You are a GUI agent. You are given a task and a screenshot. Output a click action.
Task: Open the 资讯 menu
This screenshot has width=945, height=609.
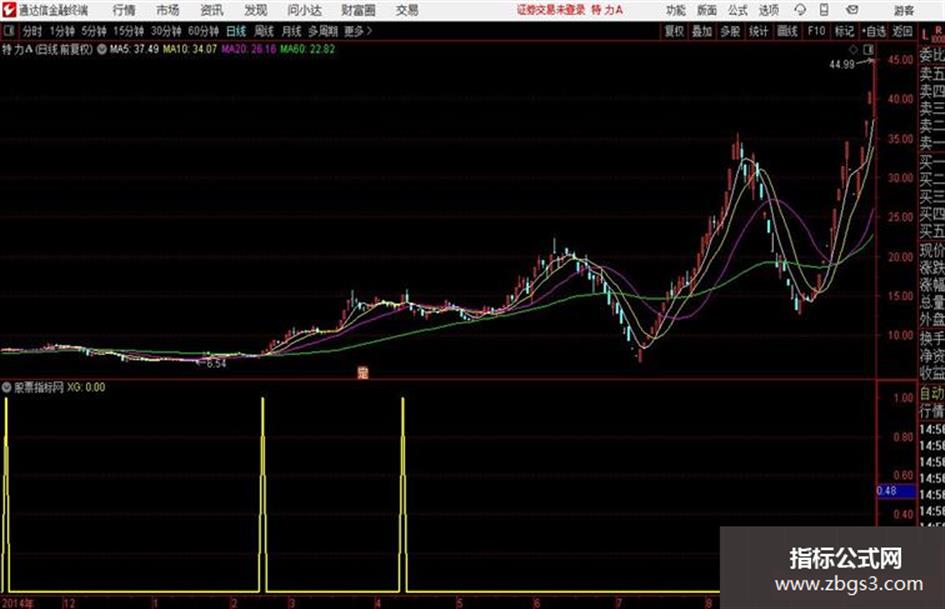click(x=212, y=10)
